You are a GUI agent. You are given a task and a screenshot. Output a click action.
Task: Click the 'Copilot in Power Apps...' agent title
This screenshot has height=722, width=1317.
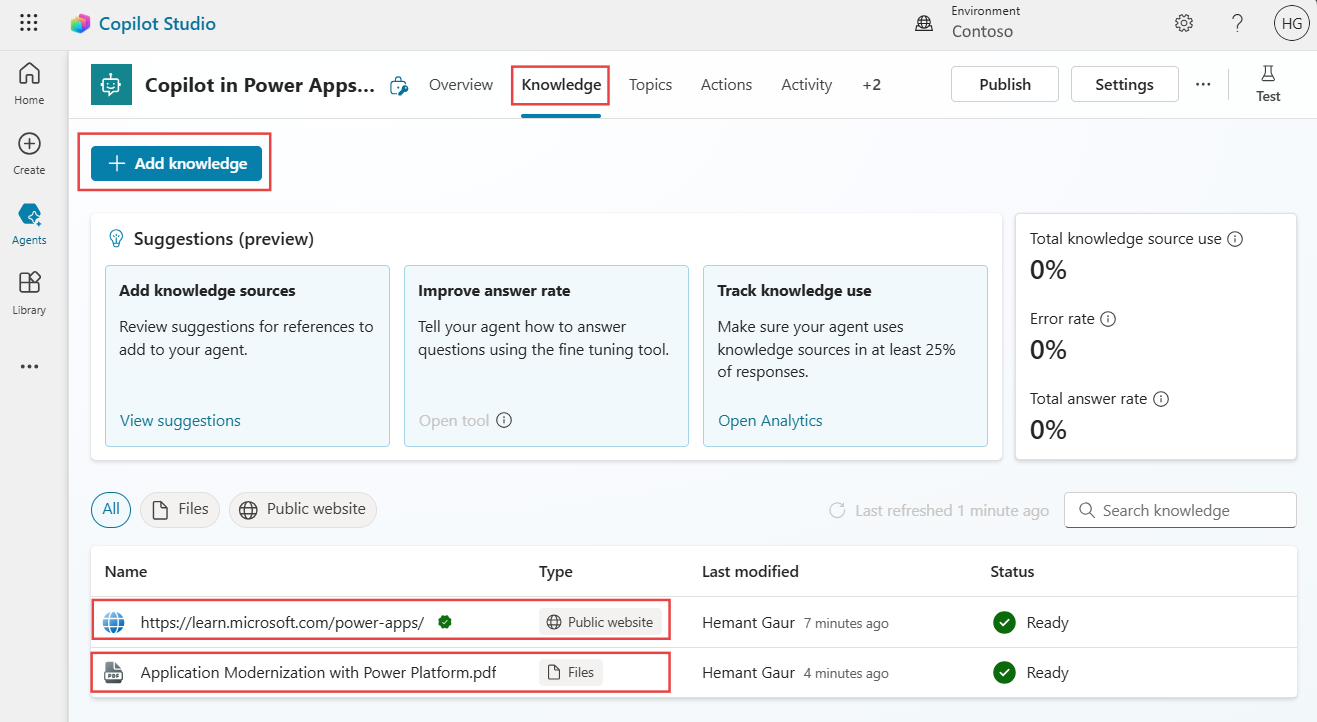260,85
